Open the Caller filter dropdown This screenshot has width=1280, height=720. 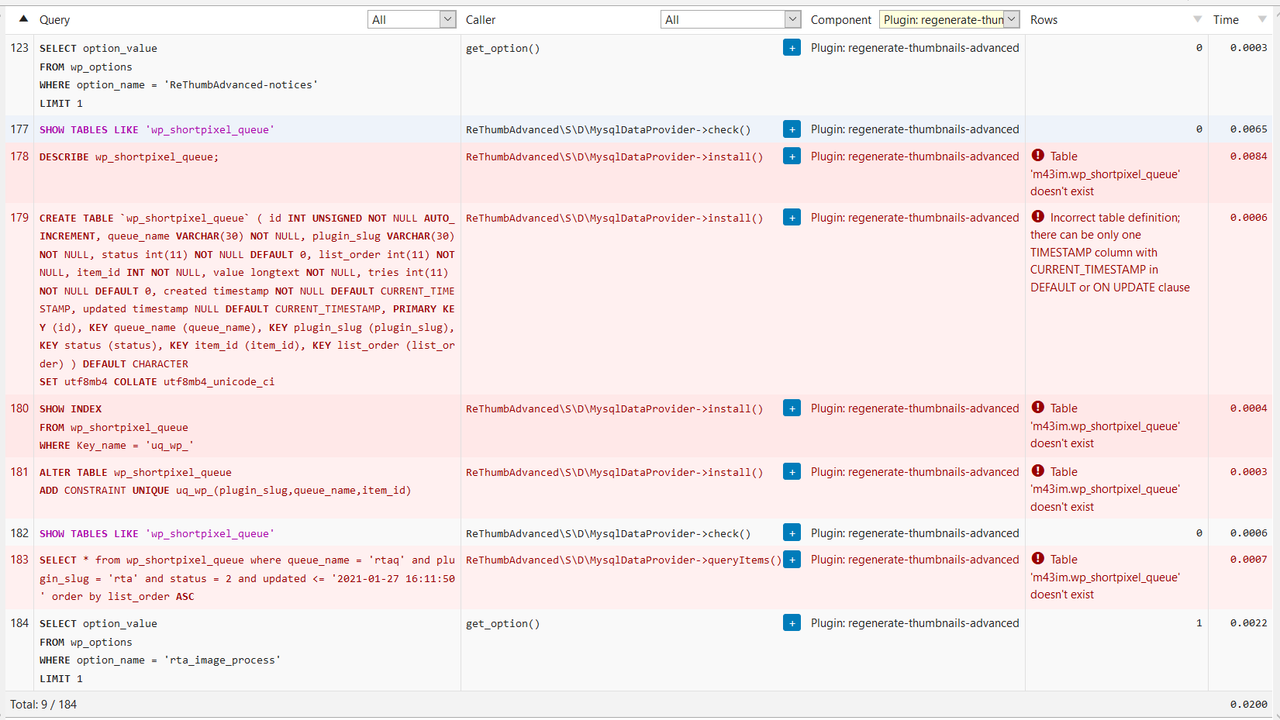pos(731,19)
